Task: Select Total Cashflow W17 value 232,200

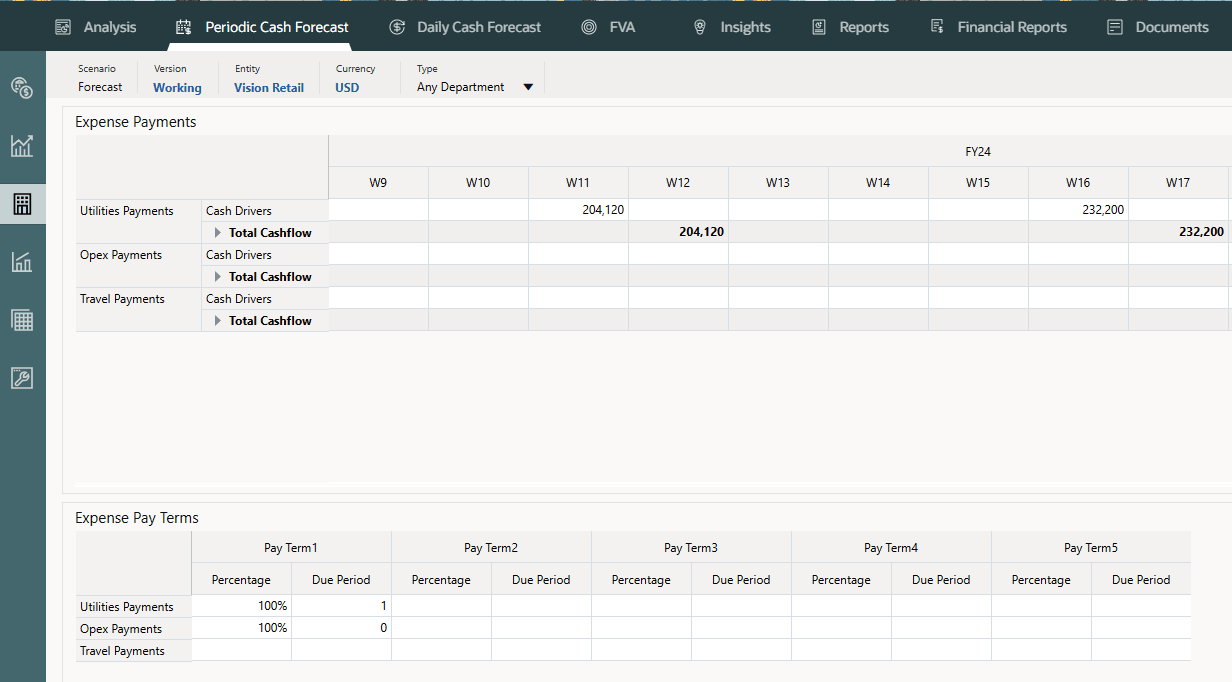Action: click(x=1178, y=232)
